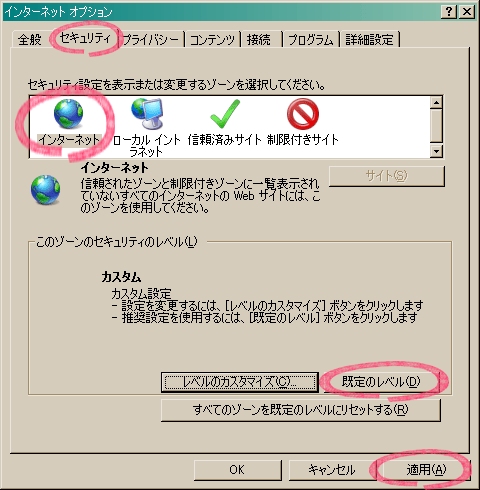Open the 全般 tab
The image size is (480, 490).
[29, 40]
